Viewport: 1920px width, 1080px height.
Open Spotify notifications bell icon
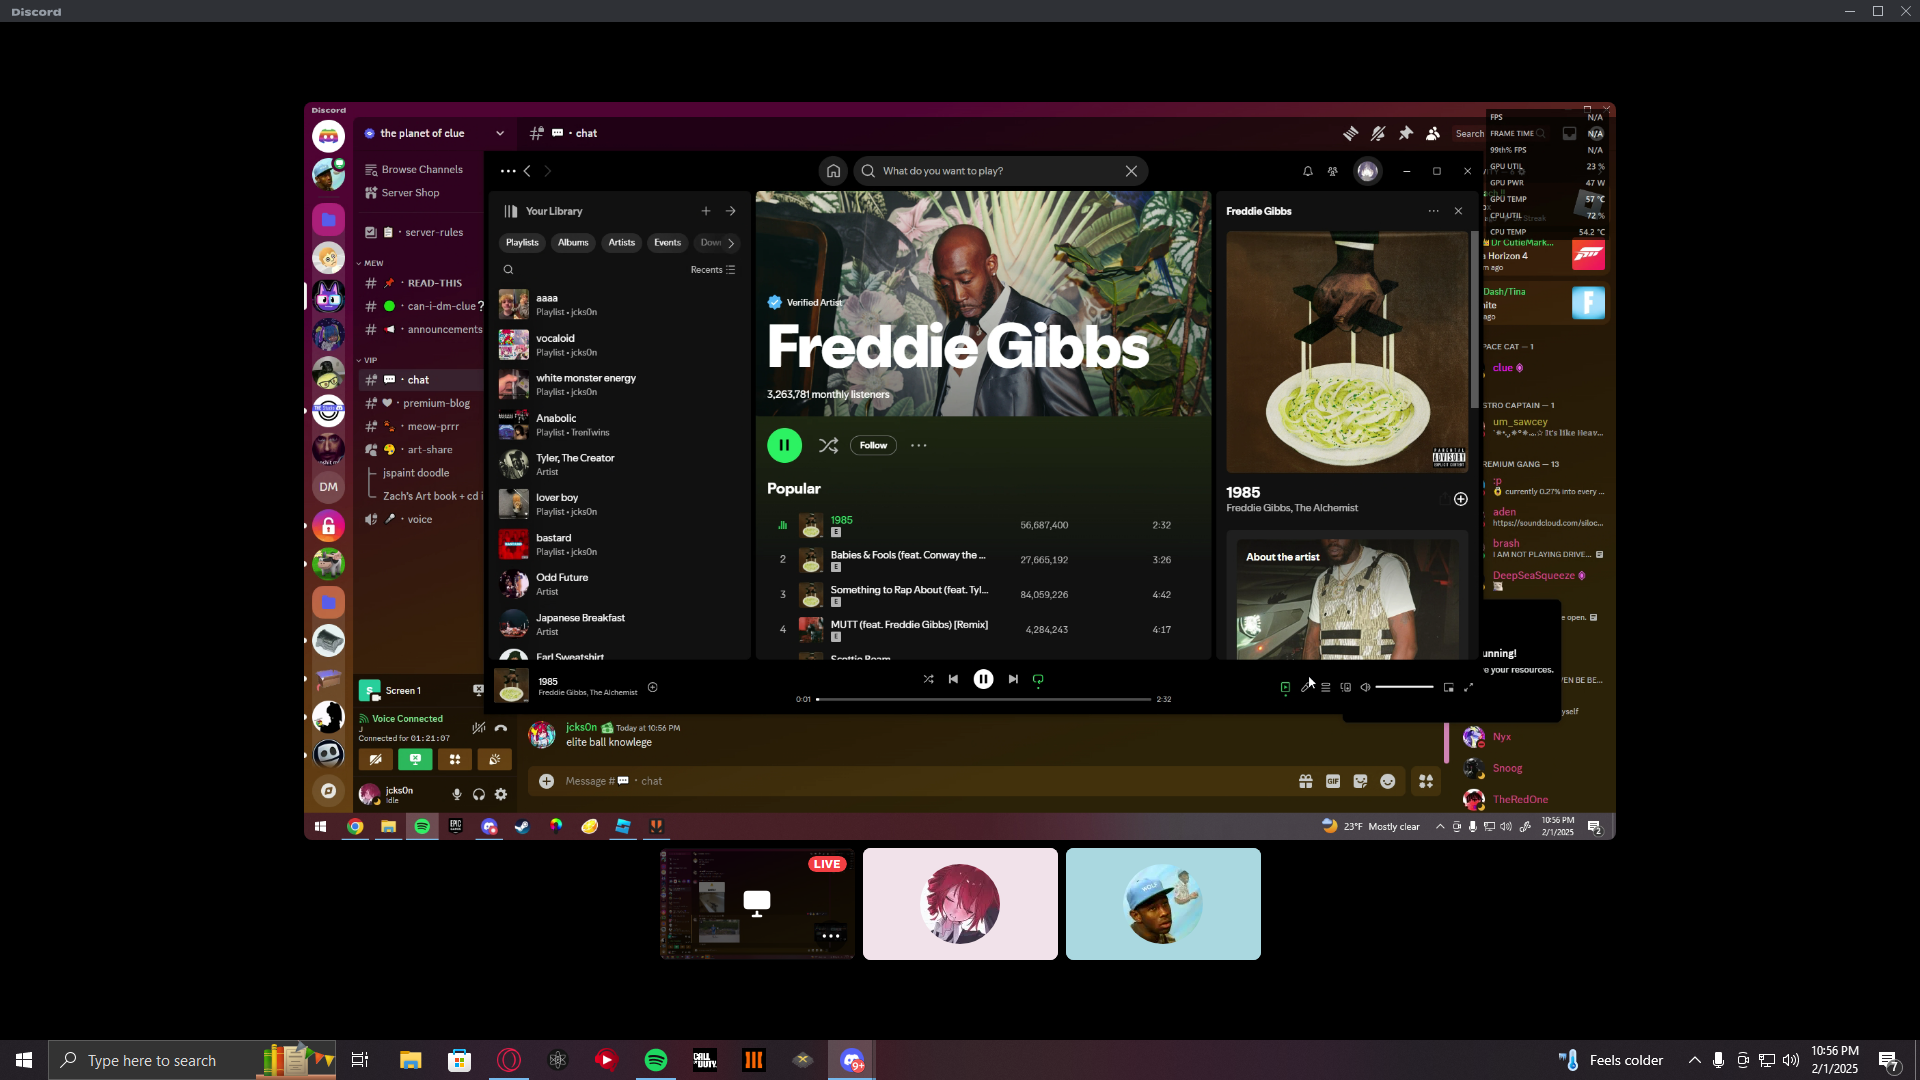point(1307,171)
